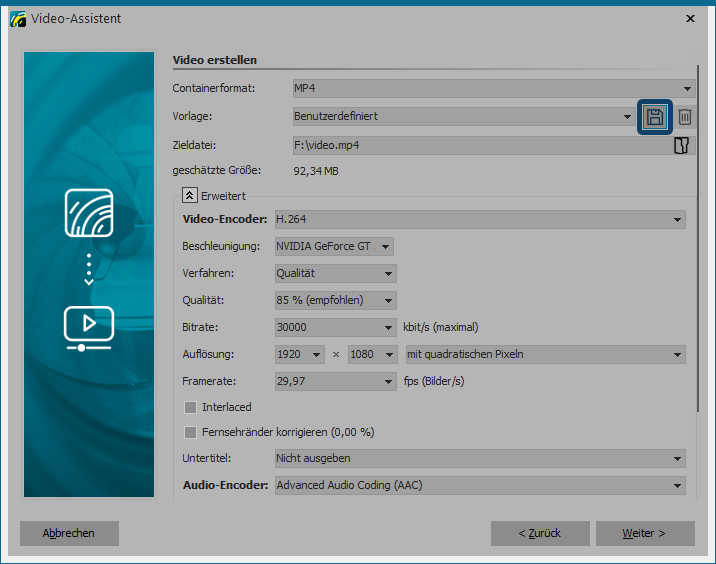
Task: Click the delete template trash icon
Action: tap(685, 117)
